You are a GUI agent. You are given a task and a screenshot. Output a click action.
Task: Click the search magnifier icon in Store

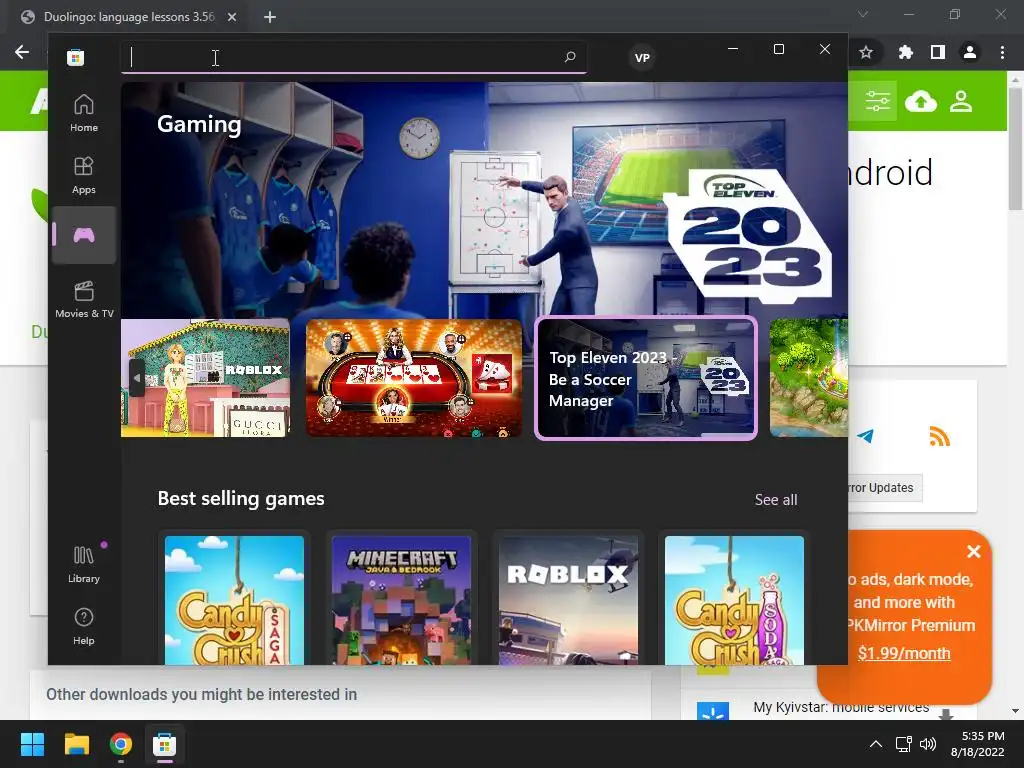point(569,57)
